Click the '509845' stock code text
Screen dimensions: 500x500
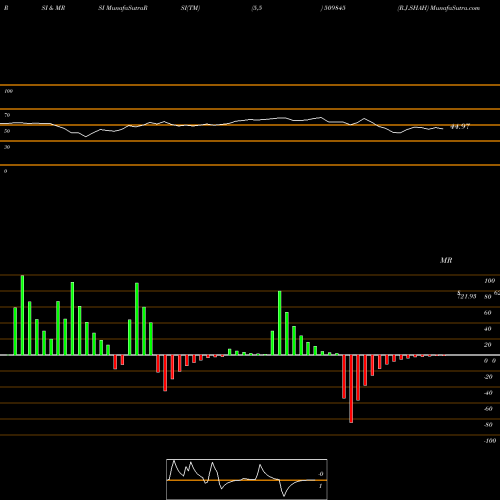335,8
